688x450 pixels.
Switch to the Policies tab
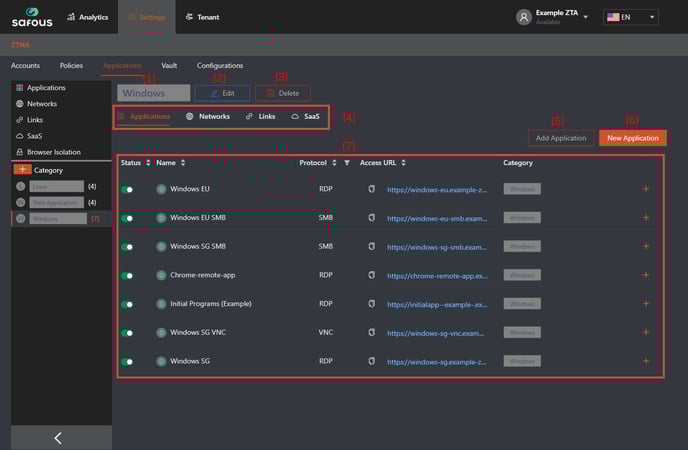71,65
